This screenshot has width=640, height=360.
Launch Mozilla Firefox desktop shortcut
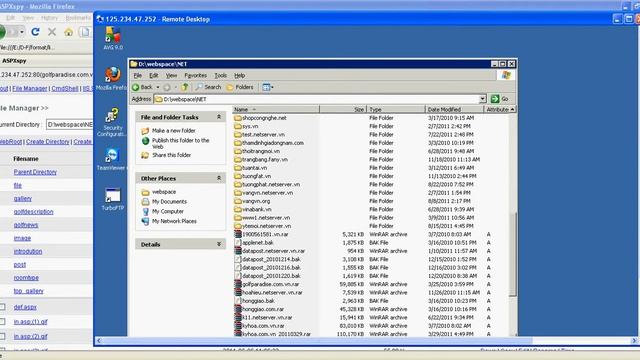(112, 79)
